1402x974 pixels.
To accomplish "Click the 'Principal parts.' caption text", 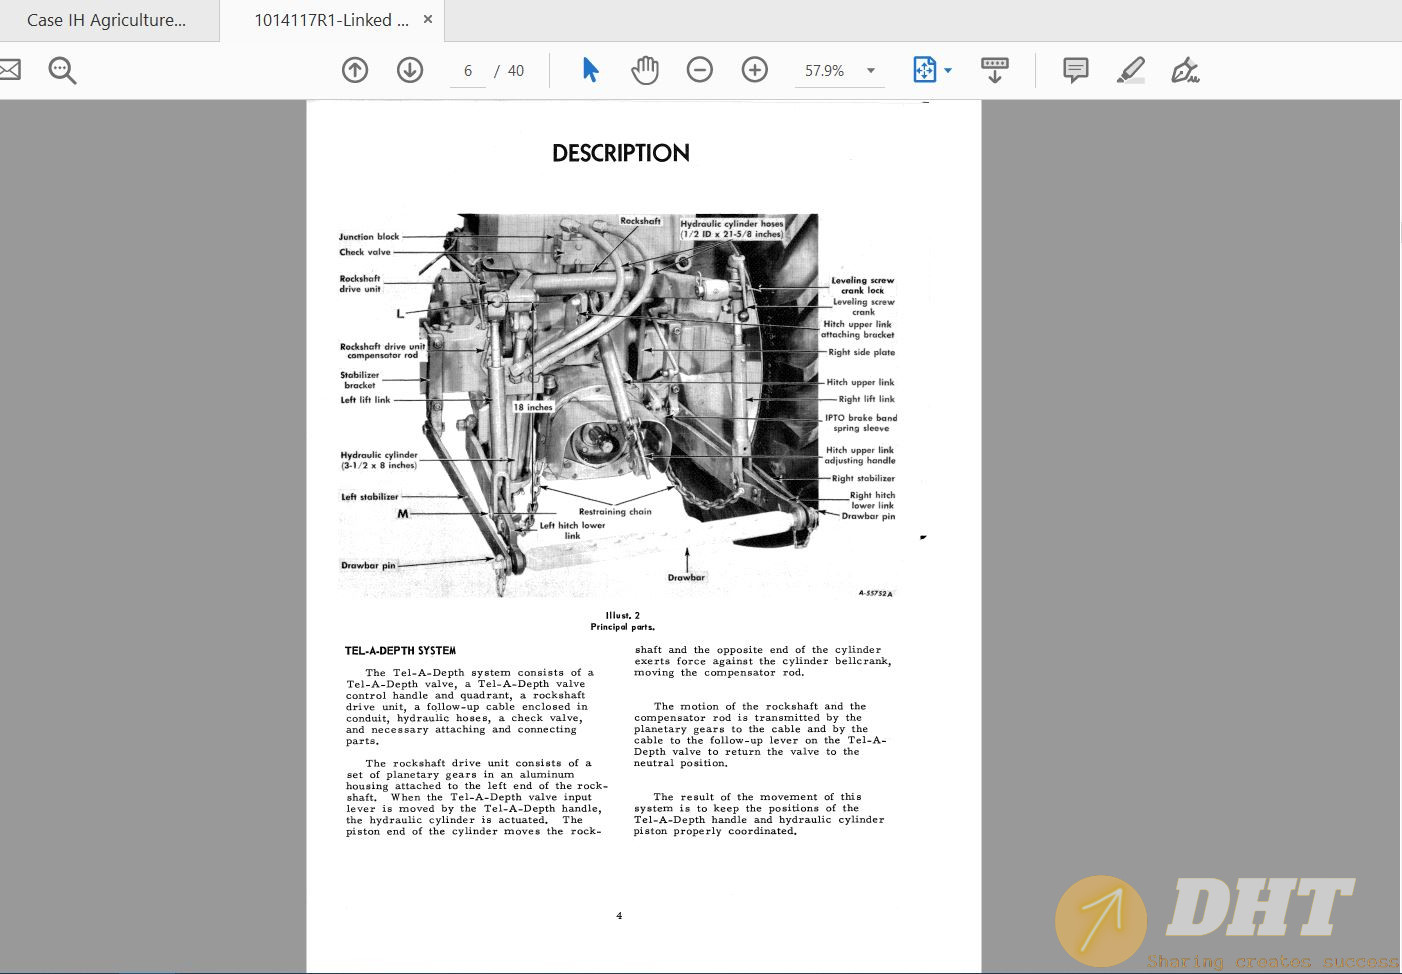I will click(x=622, y=627).
